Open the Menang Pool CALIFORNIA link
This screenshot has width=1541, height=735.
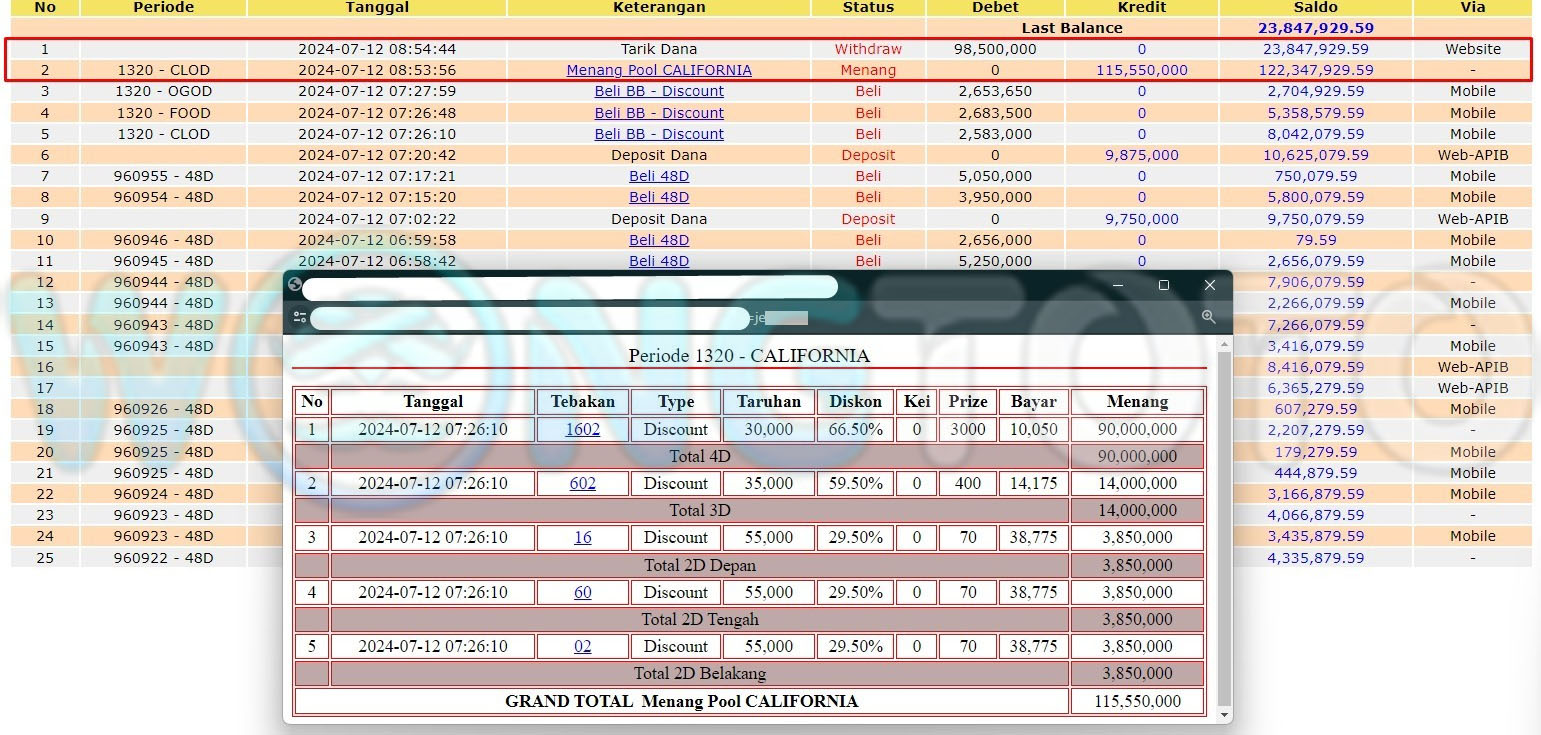(658, 70)
